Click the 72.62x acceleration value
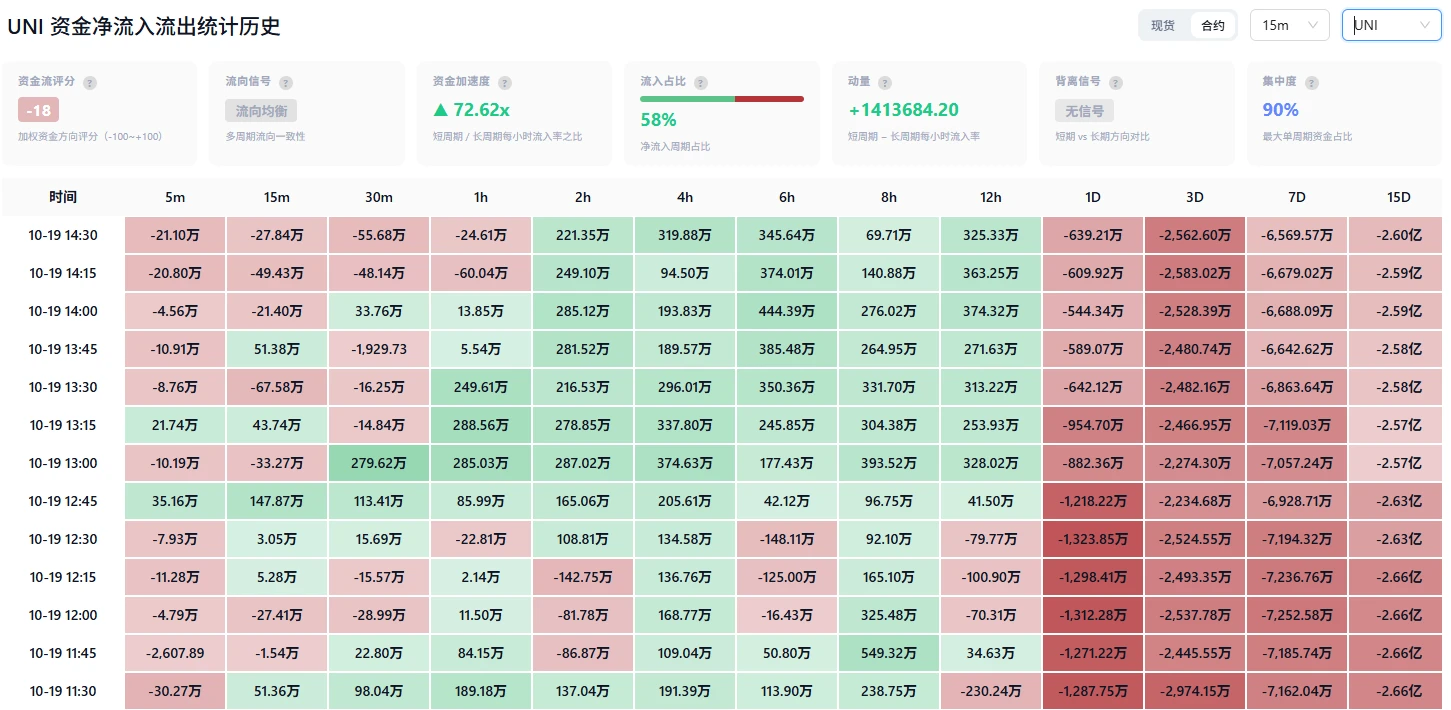This screenshot has height=710, width=1451. coord(471,110)
